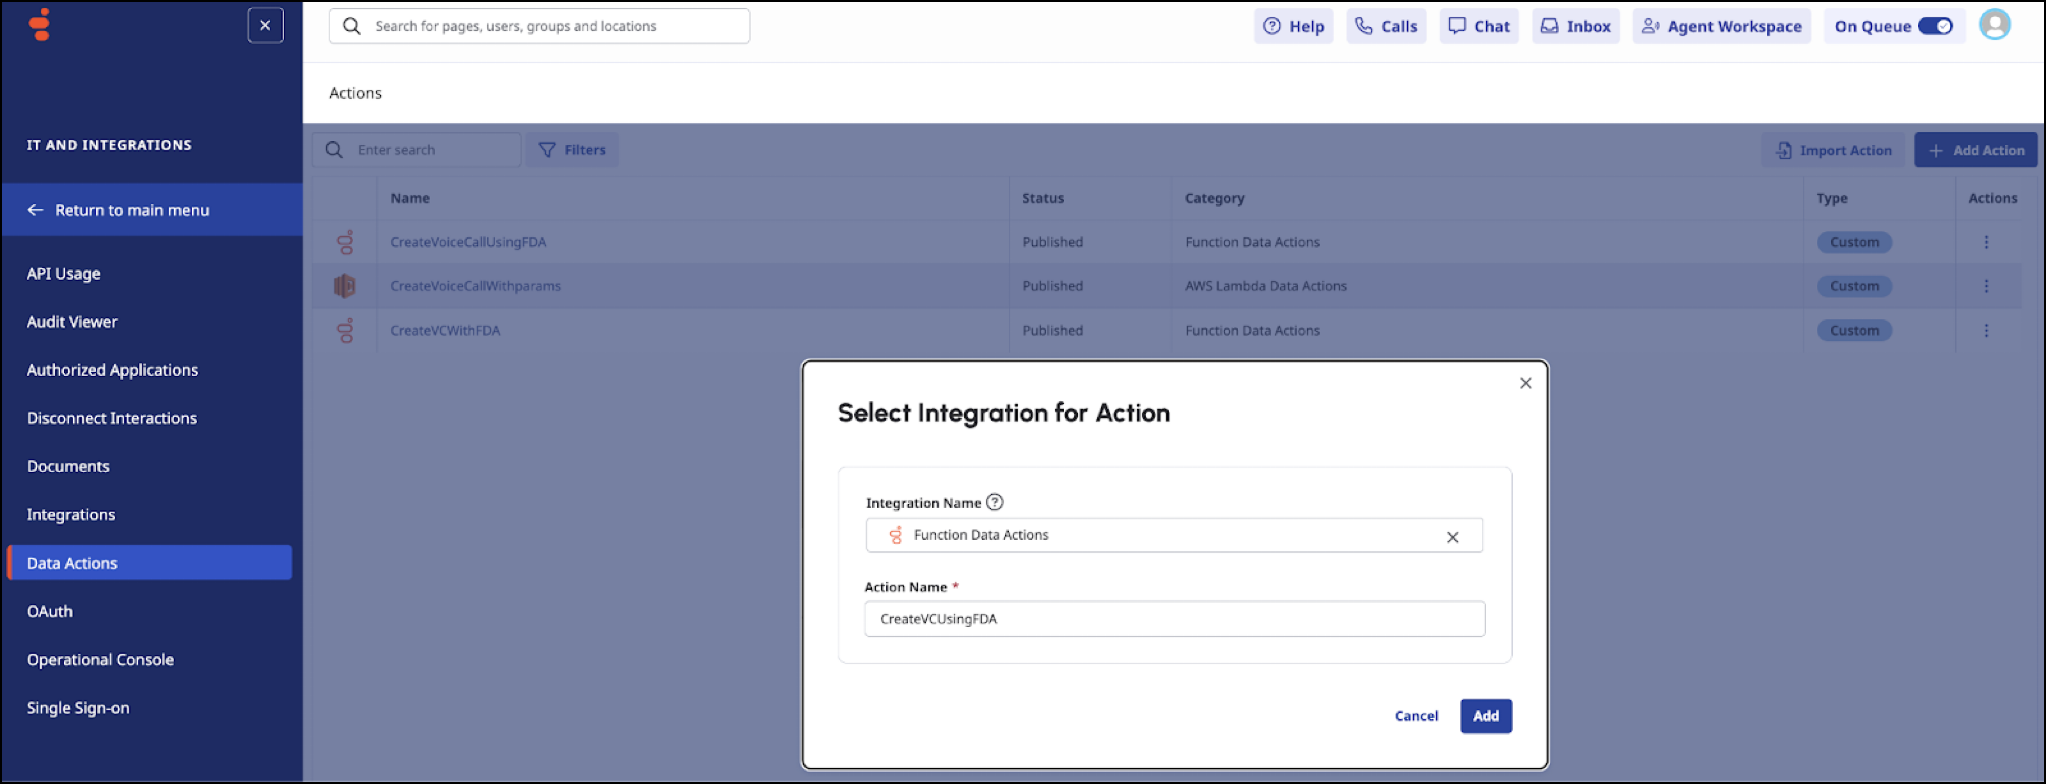The height and width of the screenshot is (784, 2046).
Task: Open the Integration Name dropdown
Action: tap(1174, 535)
